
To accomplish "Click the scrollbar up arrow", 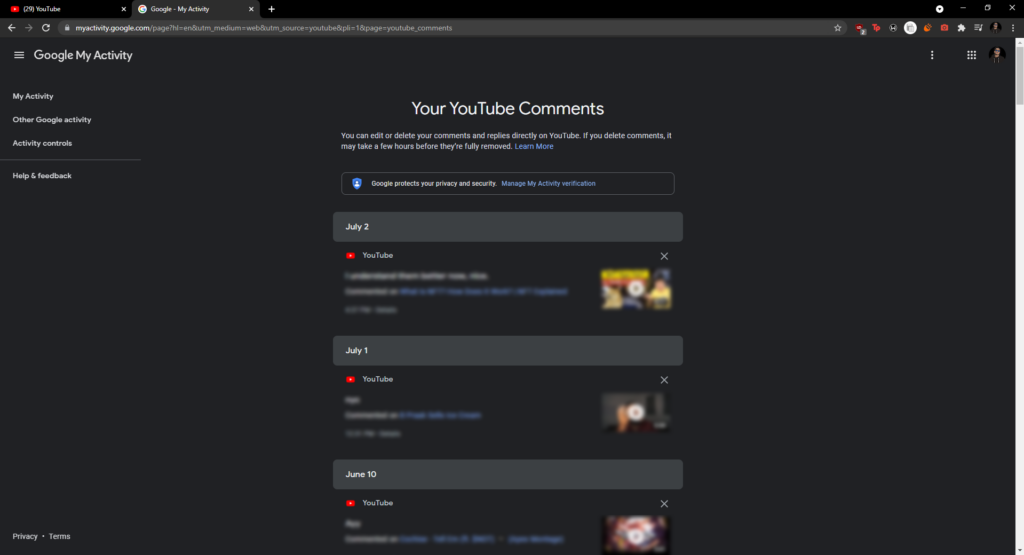I will tap(1019, 41).
